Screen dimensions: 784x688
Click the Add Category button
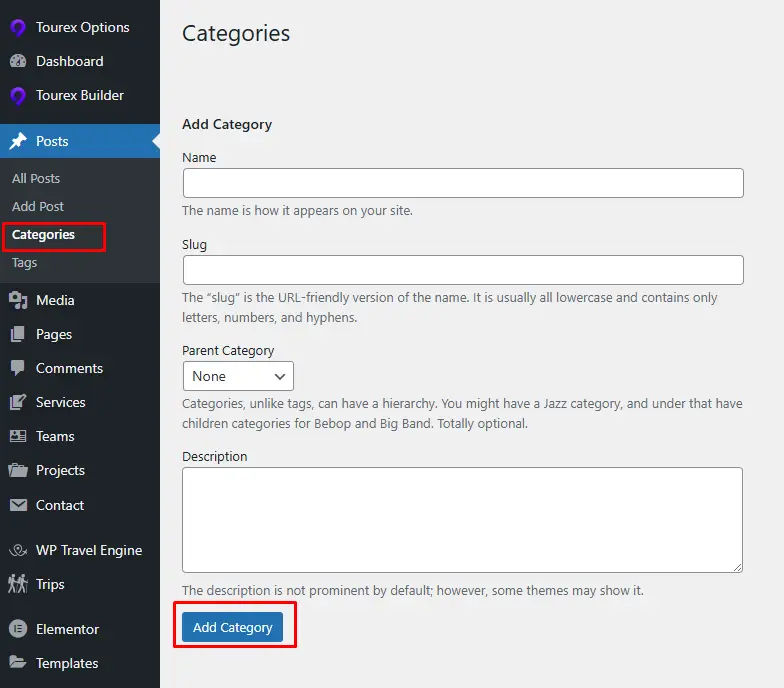click(x=232, y=627)
